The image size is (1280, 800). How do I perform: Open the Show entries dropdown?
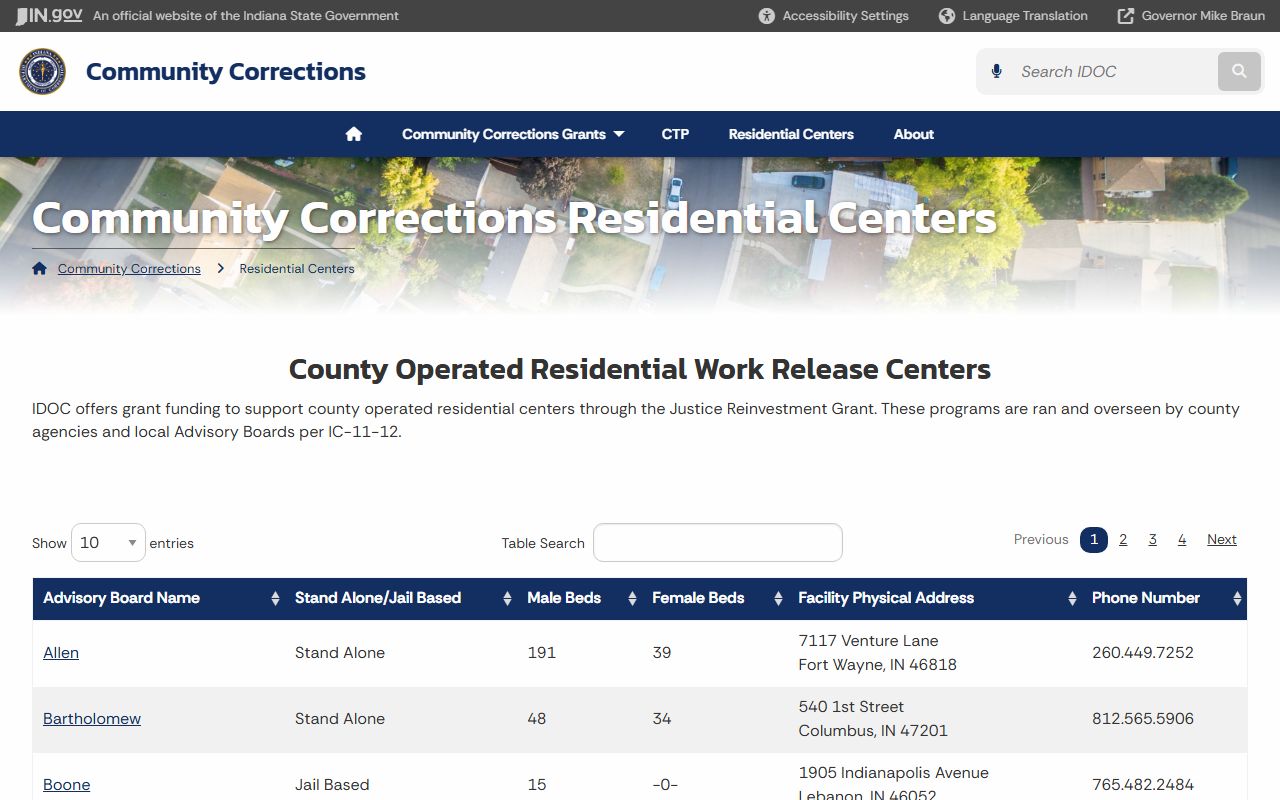108,543
